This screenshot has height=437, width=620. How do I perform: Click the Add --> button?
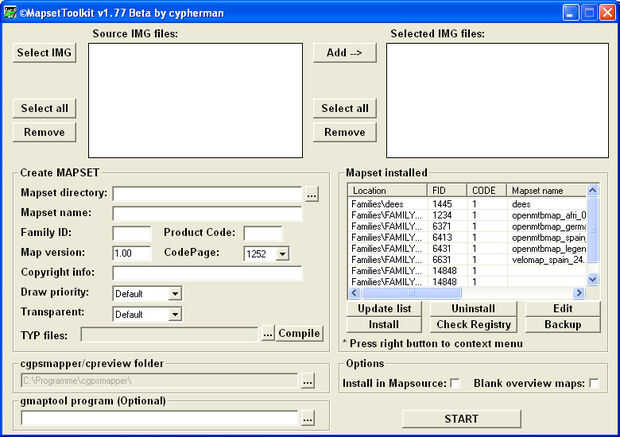pyautogui.click(x=344, y=53)
